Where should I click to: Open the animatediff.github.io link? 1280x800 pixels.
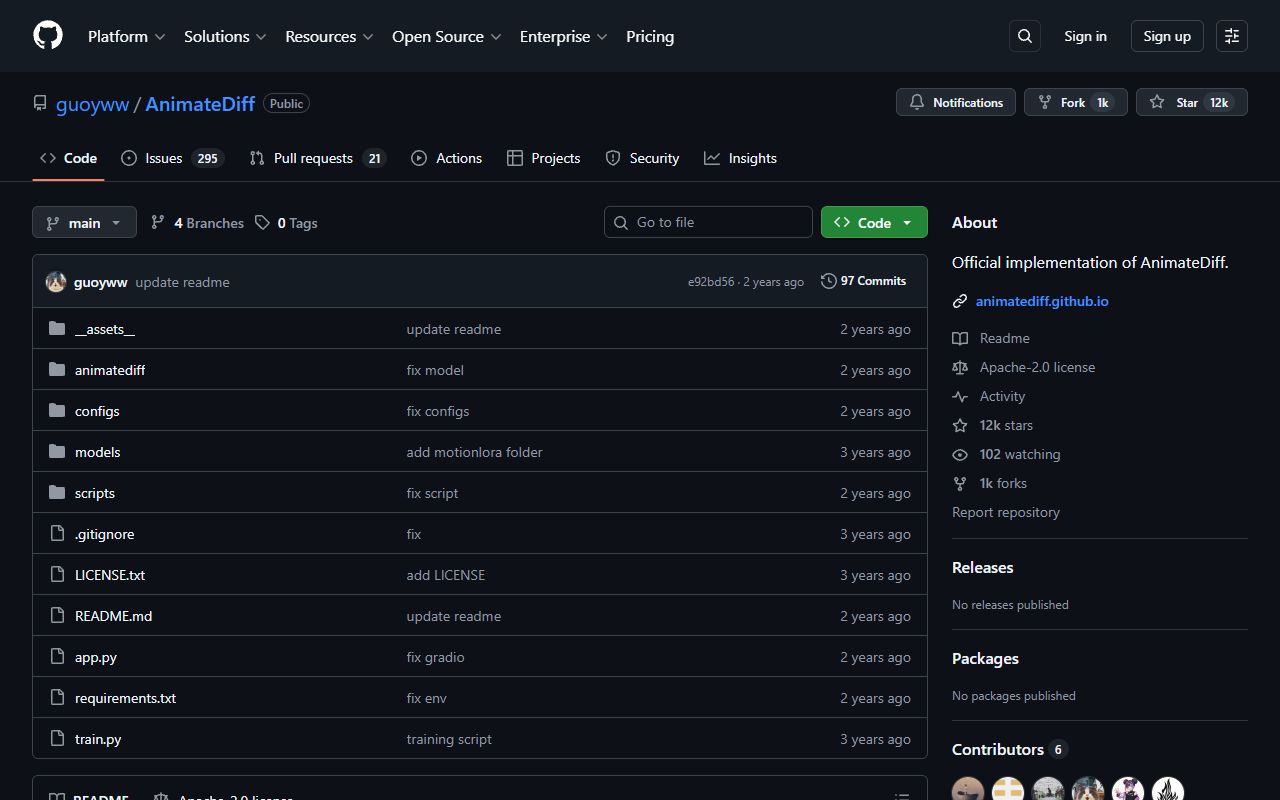1041,301
